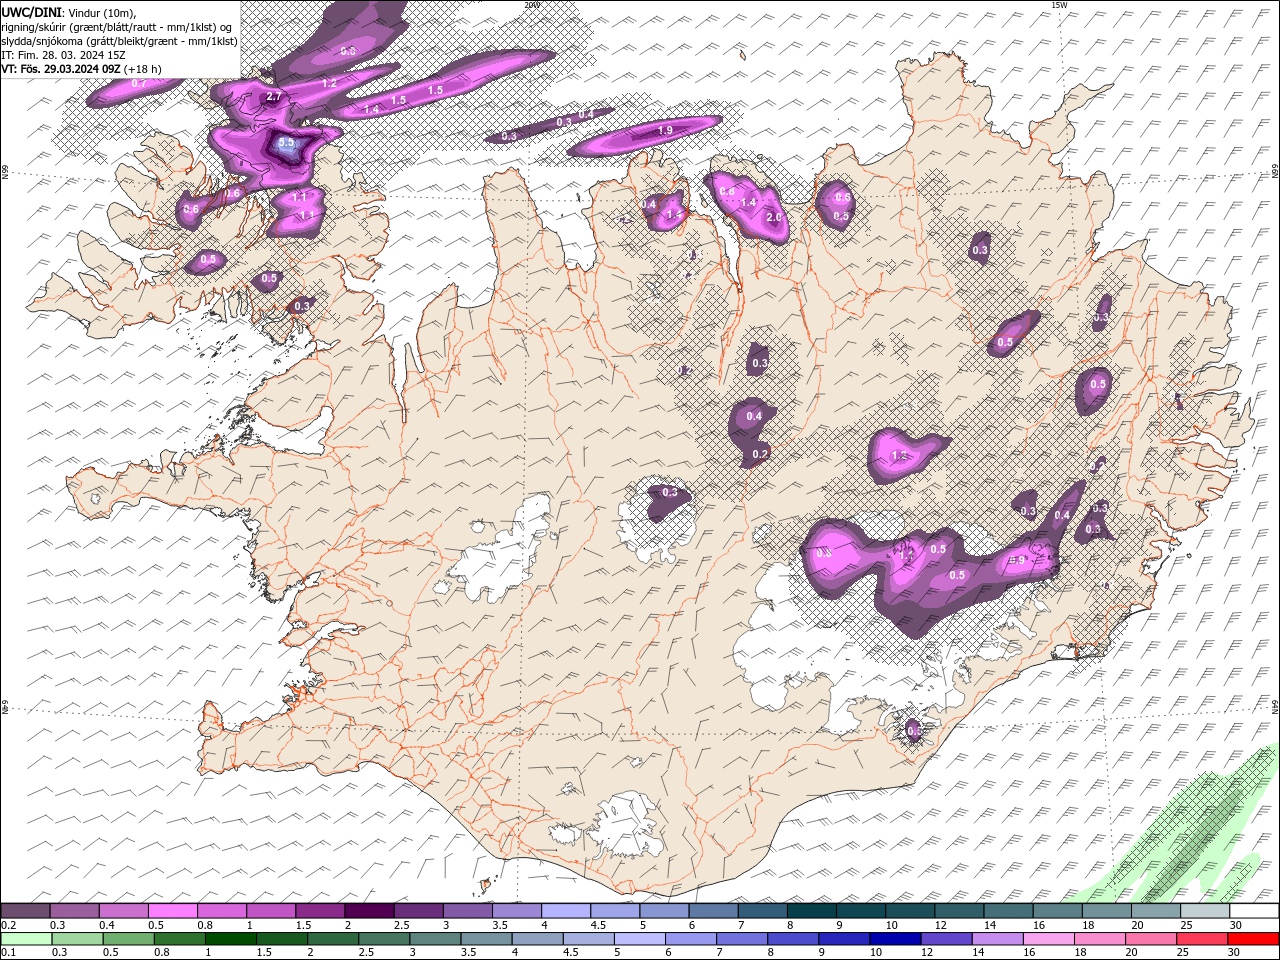Select deep blue lower swatch between 10 and 12
The image size is (1280, 960).
895,938
